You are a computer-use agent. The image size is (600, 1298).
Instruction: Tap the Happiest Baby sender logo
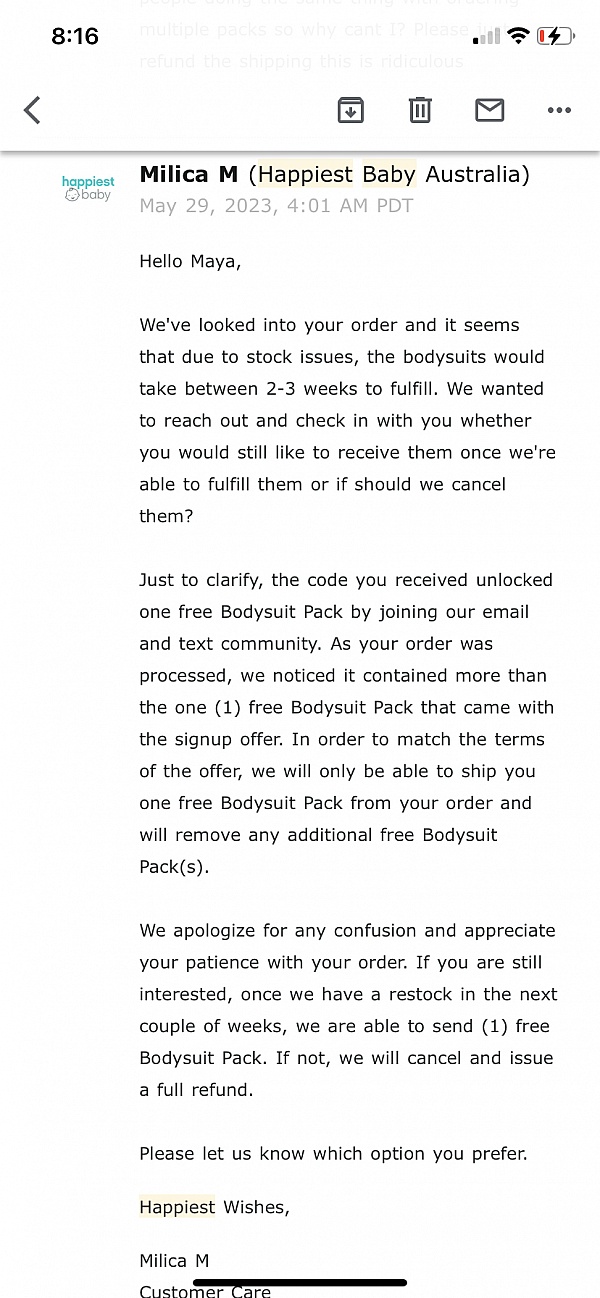(x=88, y=188)
